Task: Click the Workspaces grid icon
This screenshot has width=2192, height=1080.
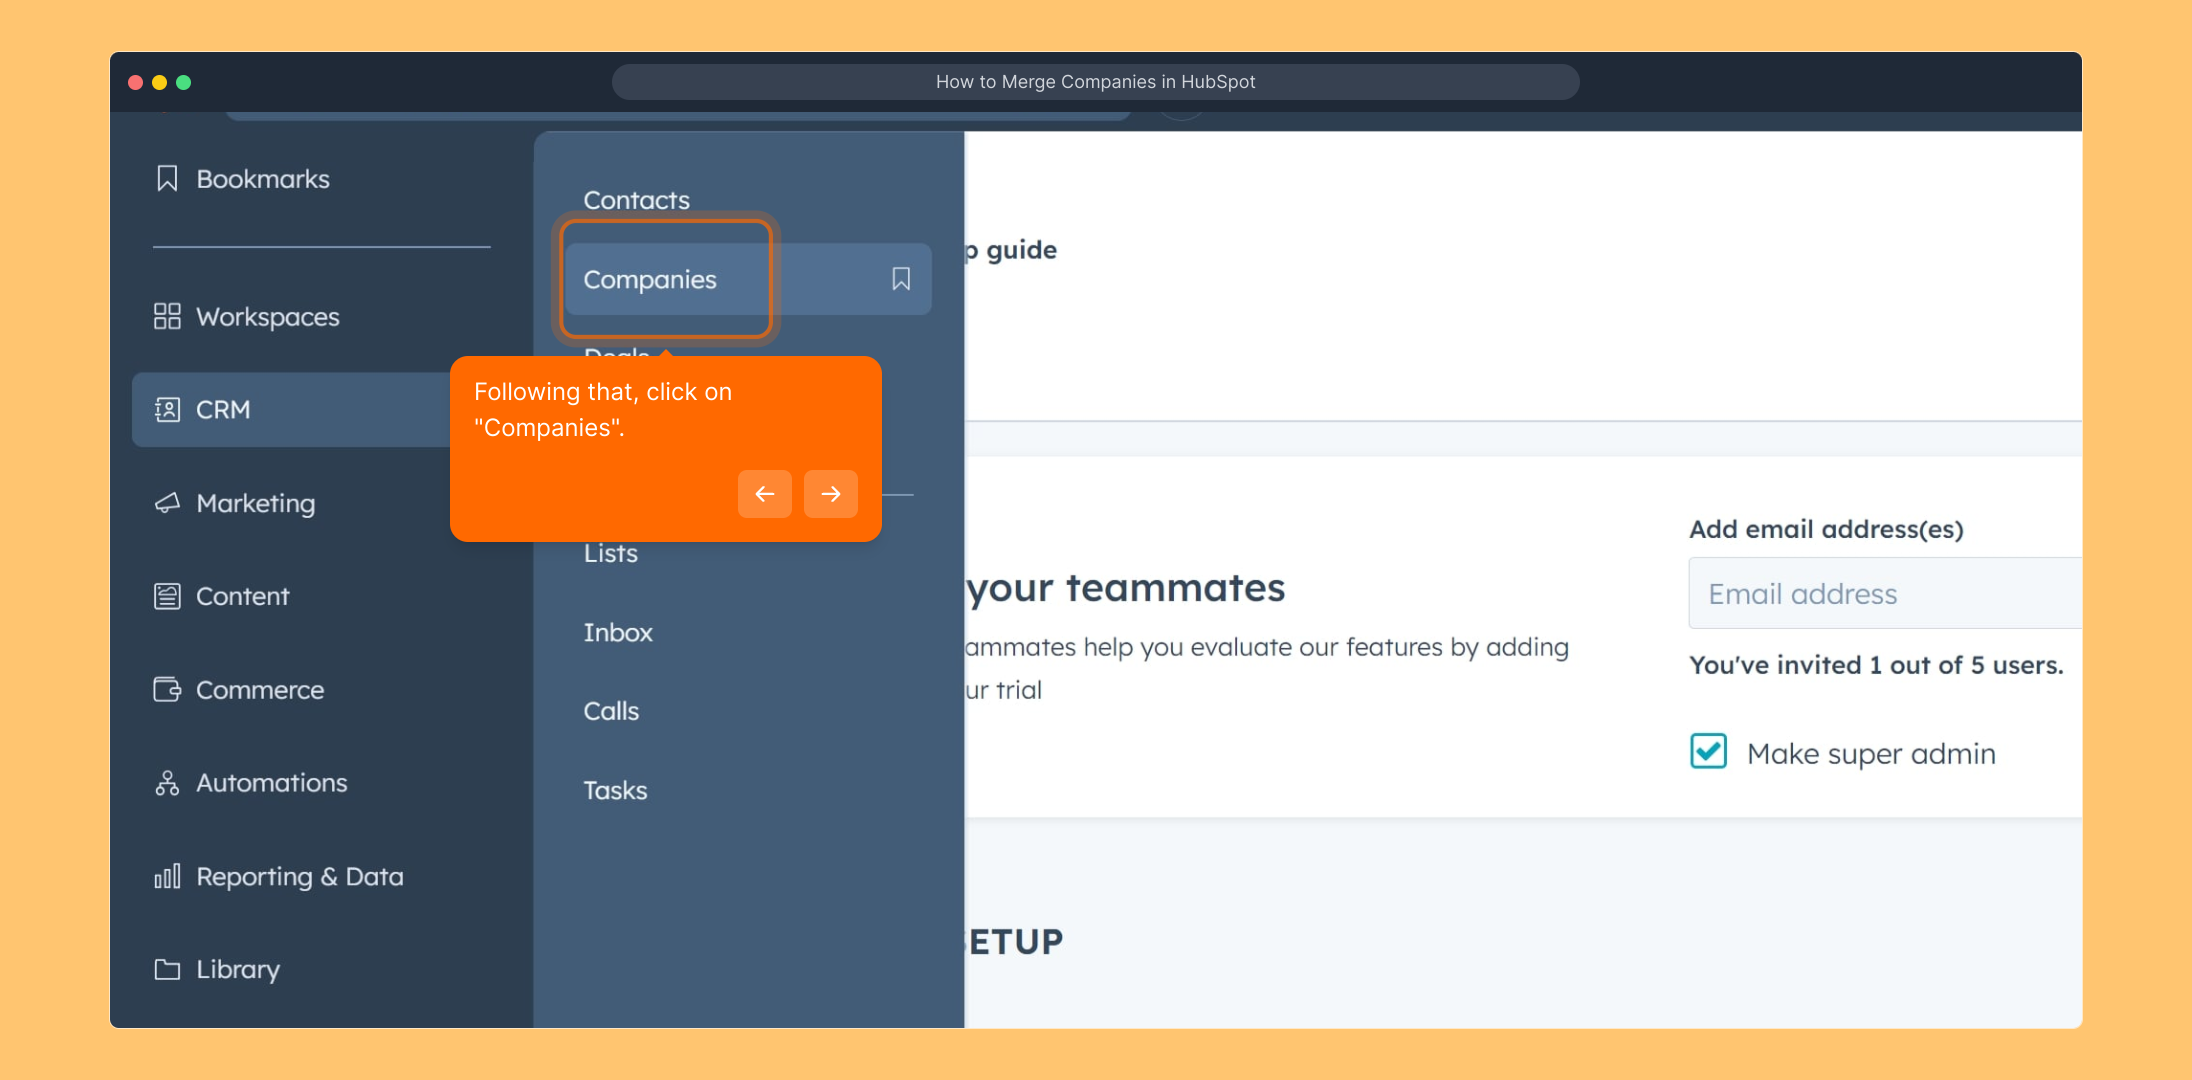Action: tap(167, 317)
